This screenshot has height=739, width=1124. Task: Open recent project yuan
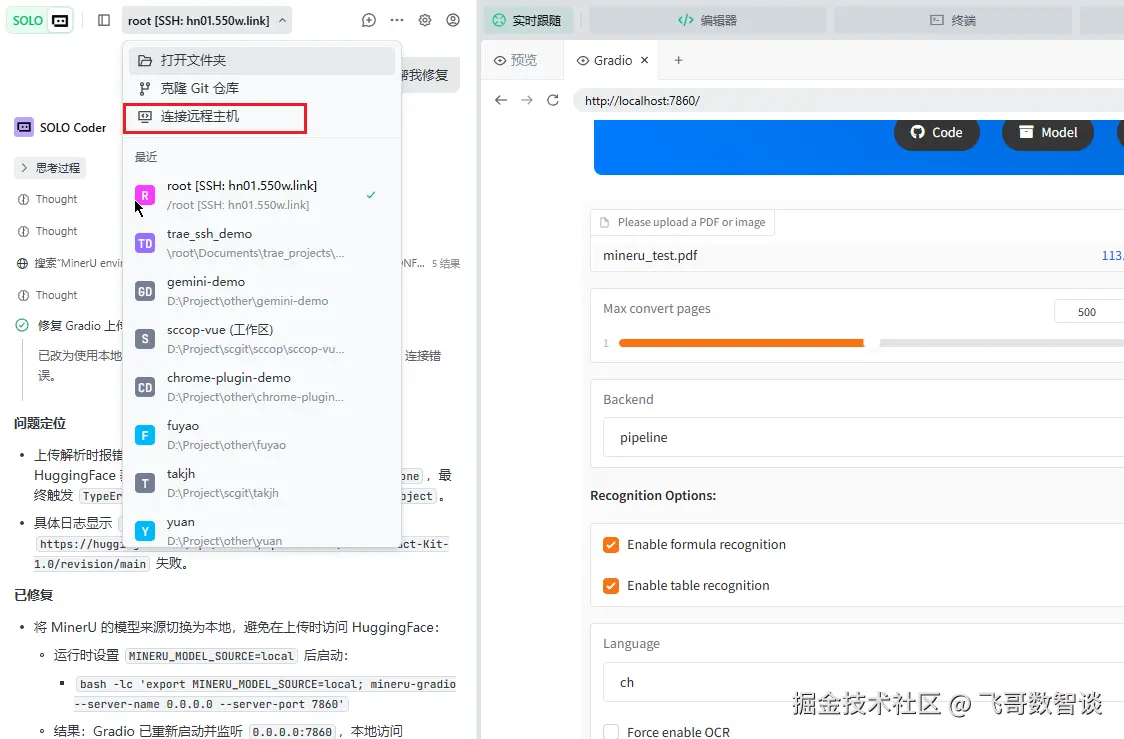(262, 530)
